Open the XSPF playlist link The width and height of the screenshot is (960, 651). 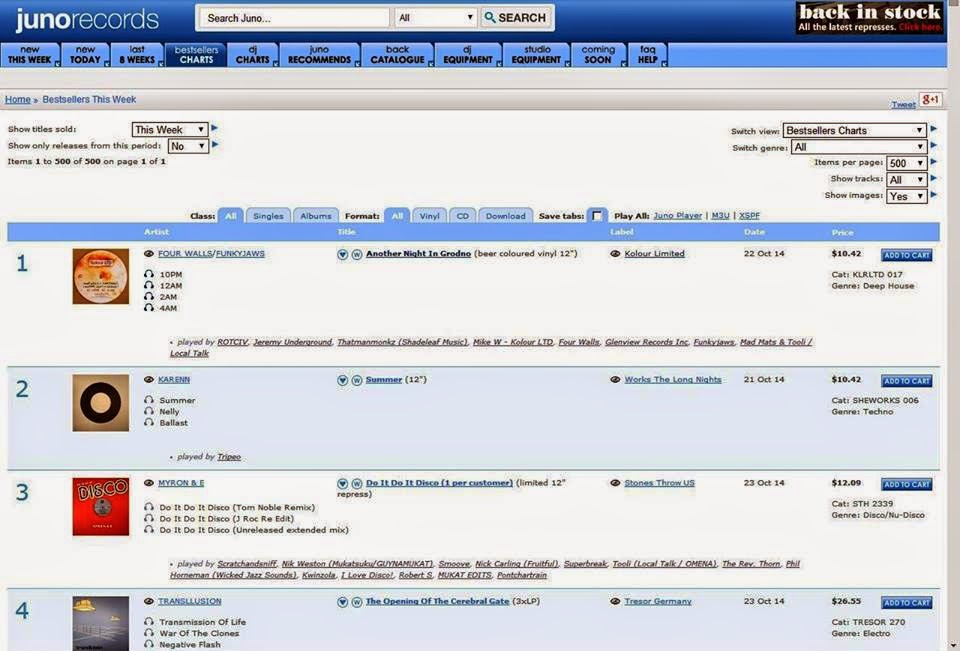(749, 216)
